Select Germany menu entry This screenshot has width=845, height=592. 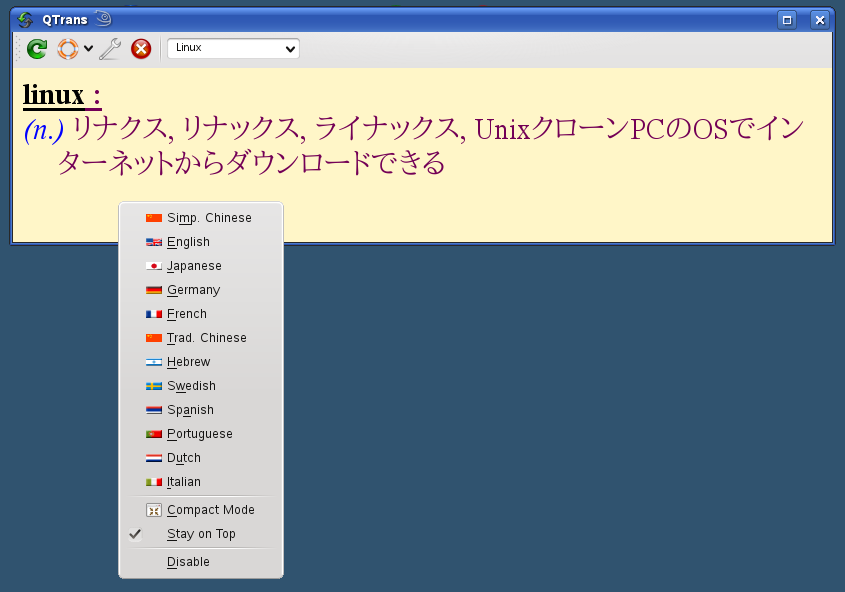201,290
